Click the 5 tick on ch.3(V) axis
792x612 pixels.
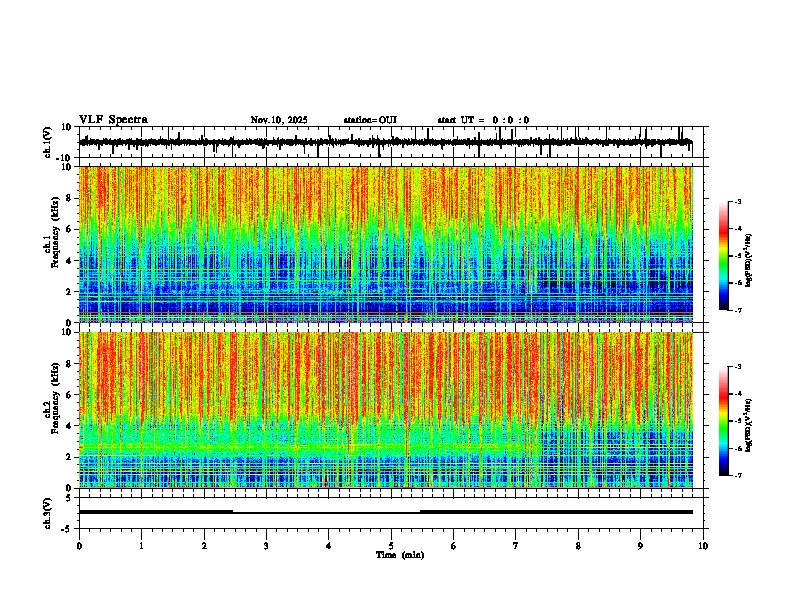click(x=70, y=498)
